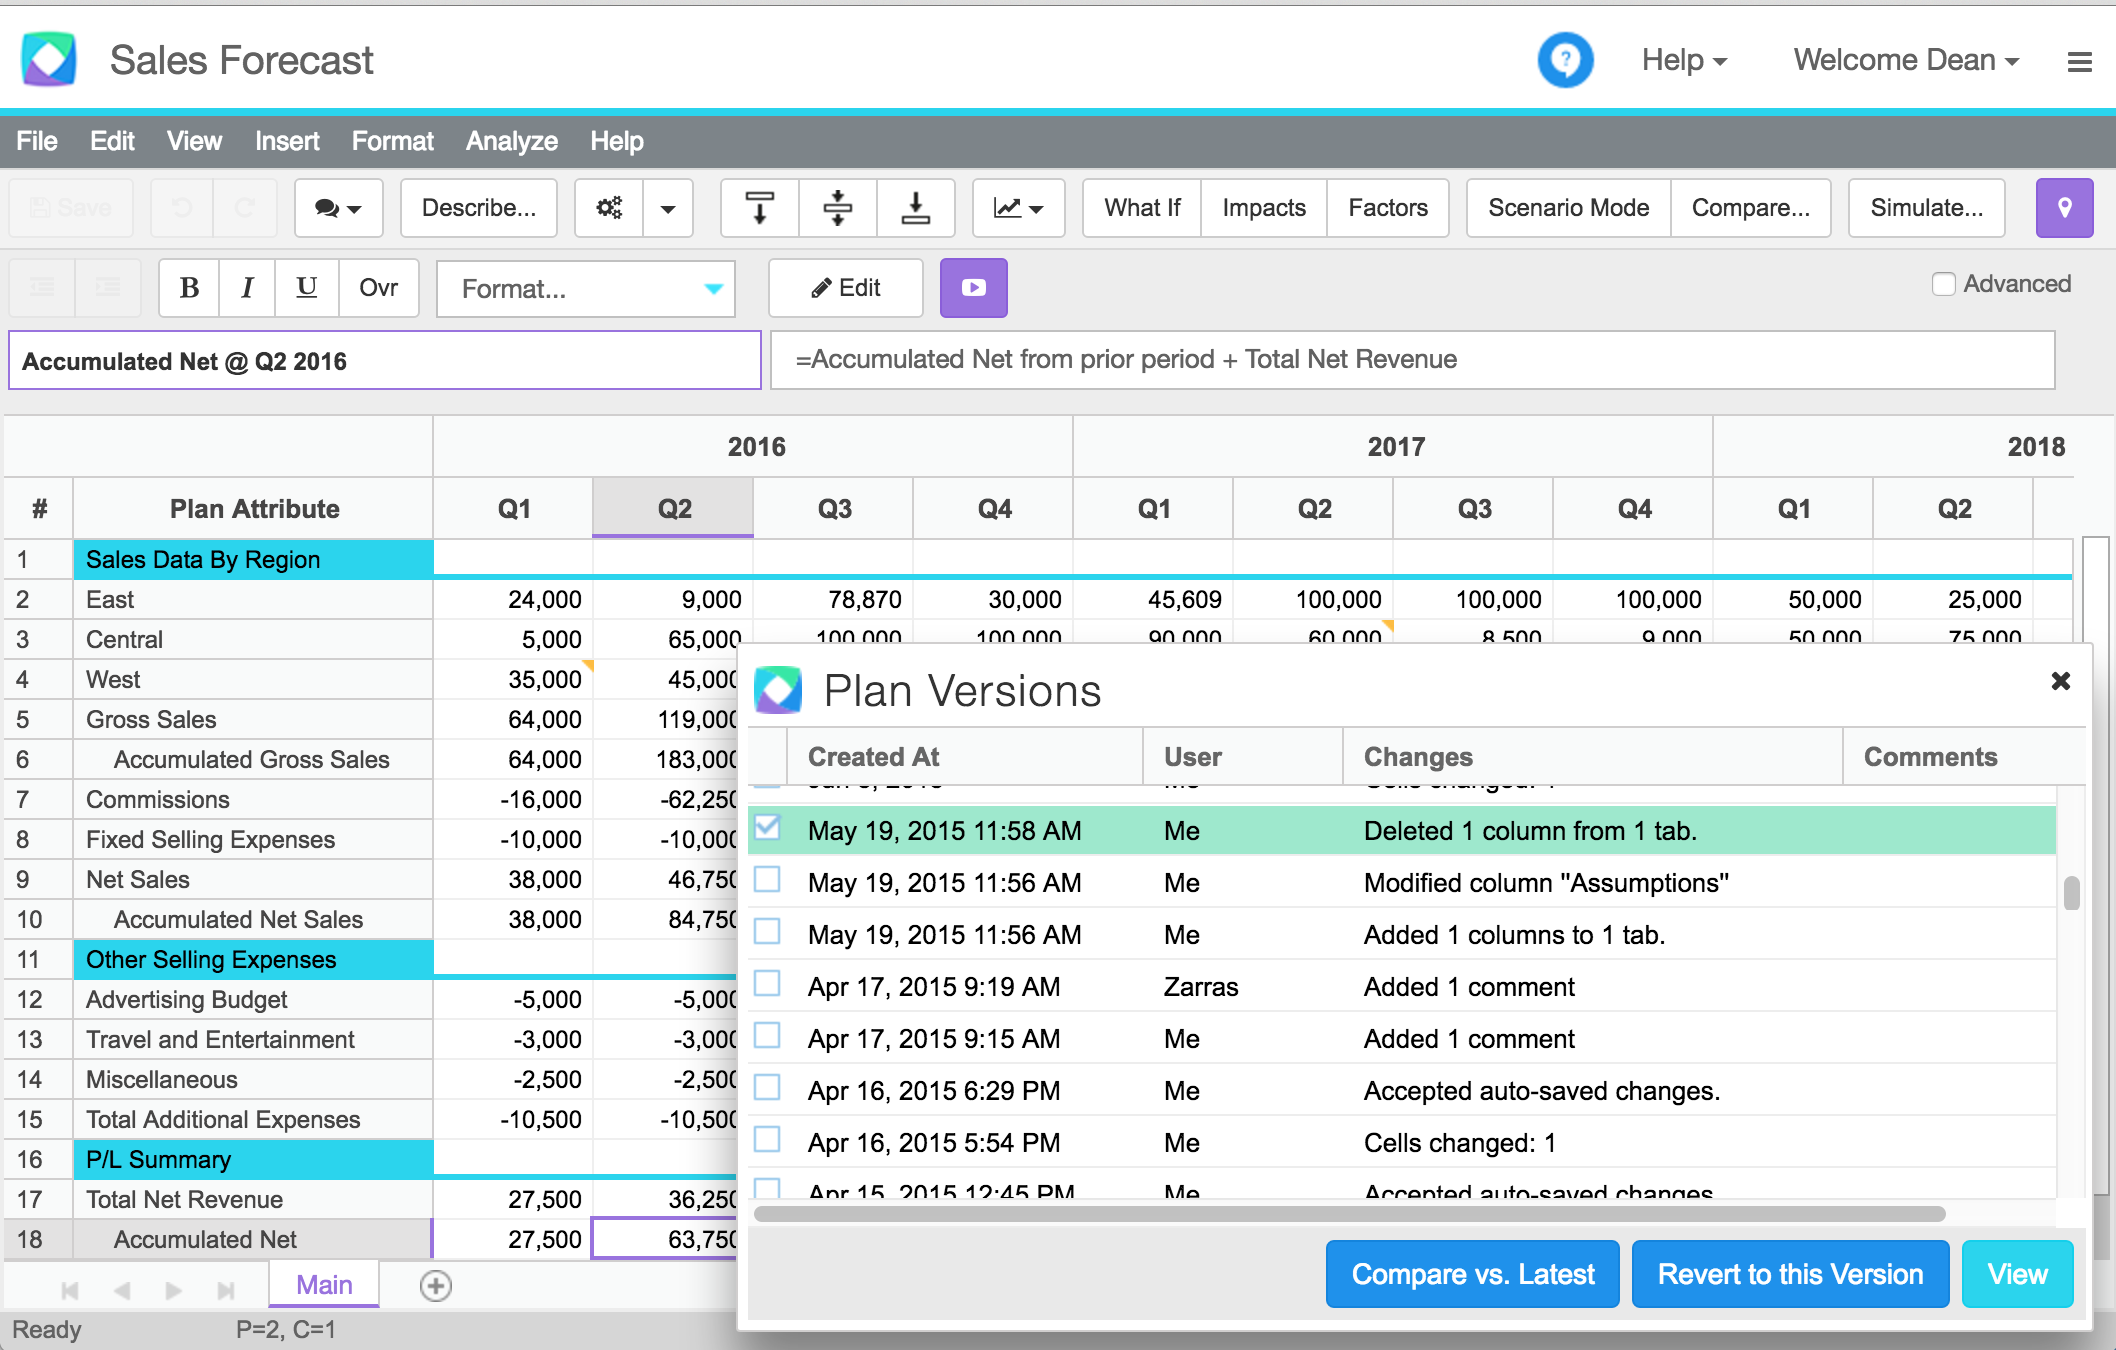Click the purple location pin icon
Screen dimensions: 2116x1350
(2064, 208)
